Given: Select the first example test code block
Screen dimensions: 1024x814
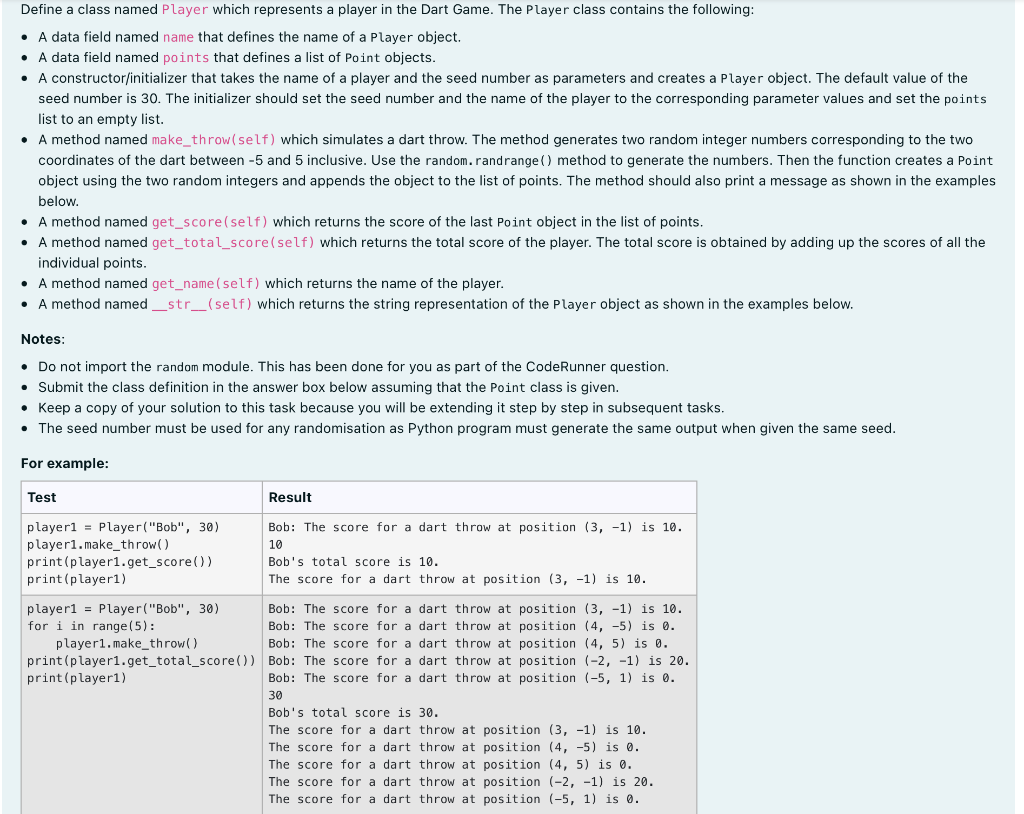Looking at the screenshot, I should 120,552.
